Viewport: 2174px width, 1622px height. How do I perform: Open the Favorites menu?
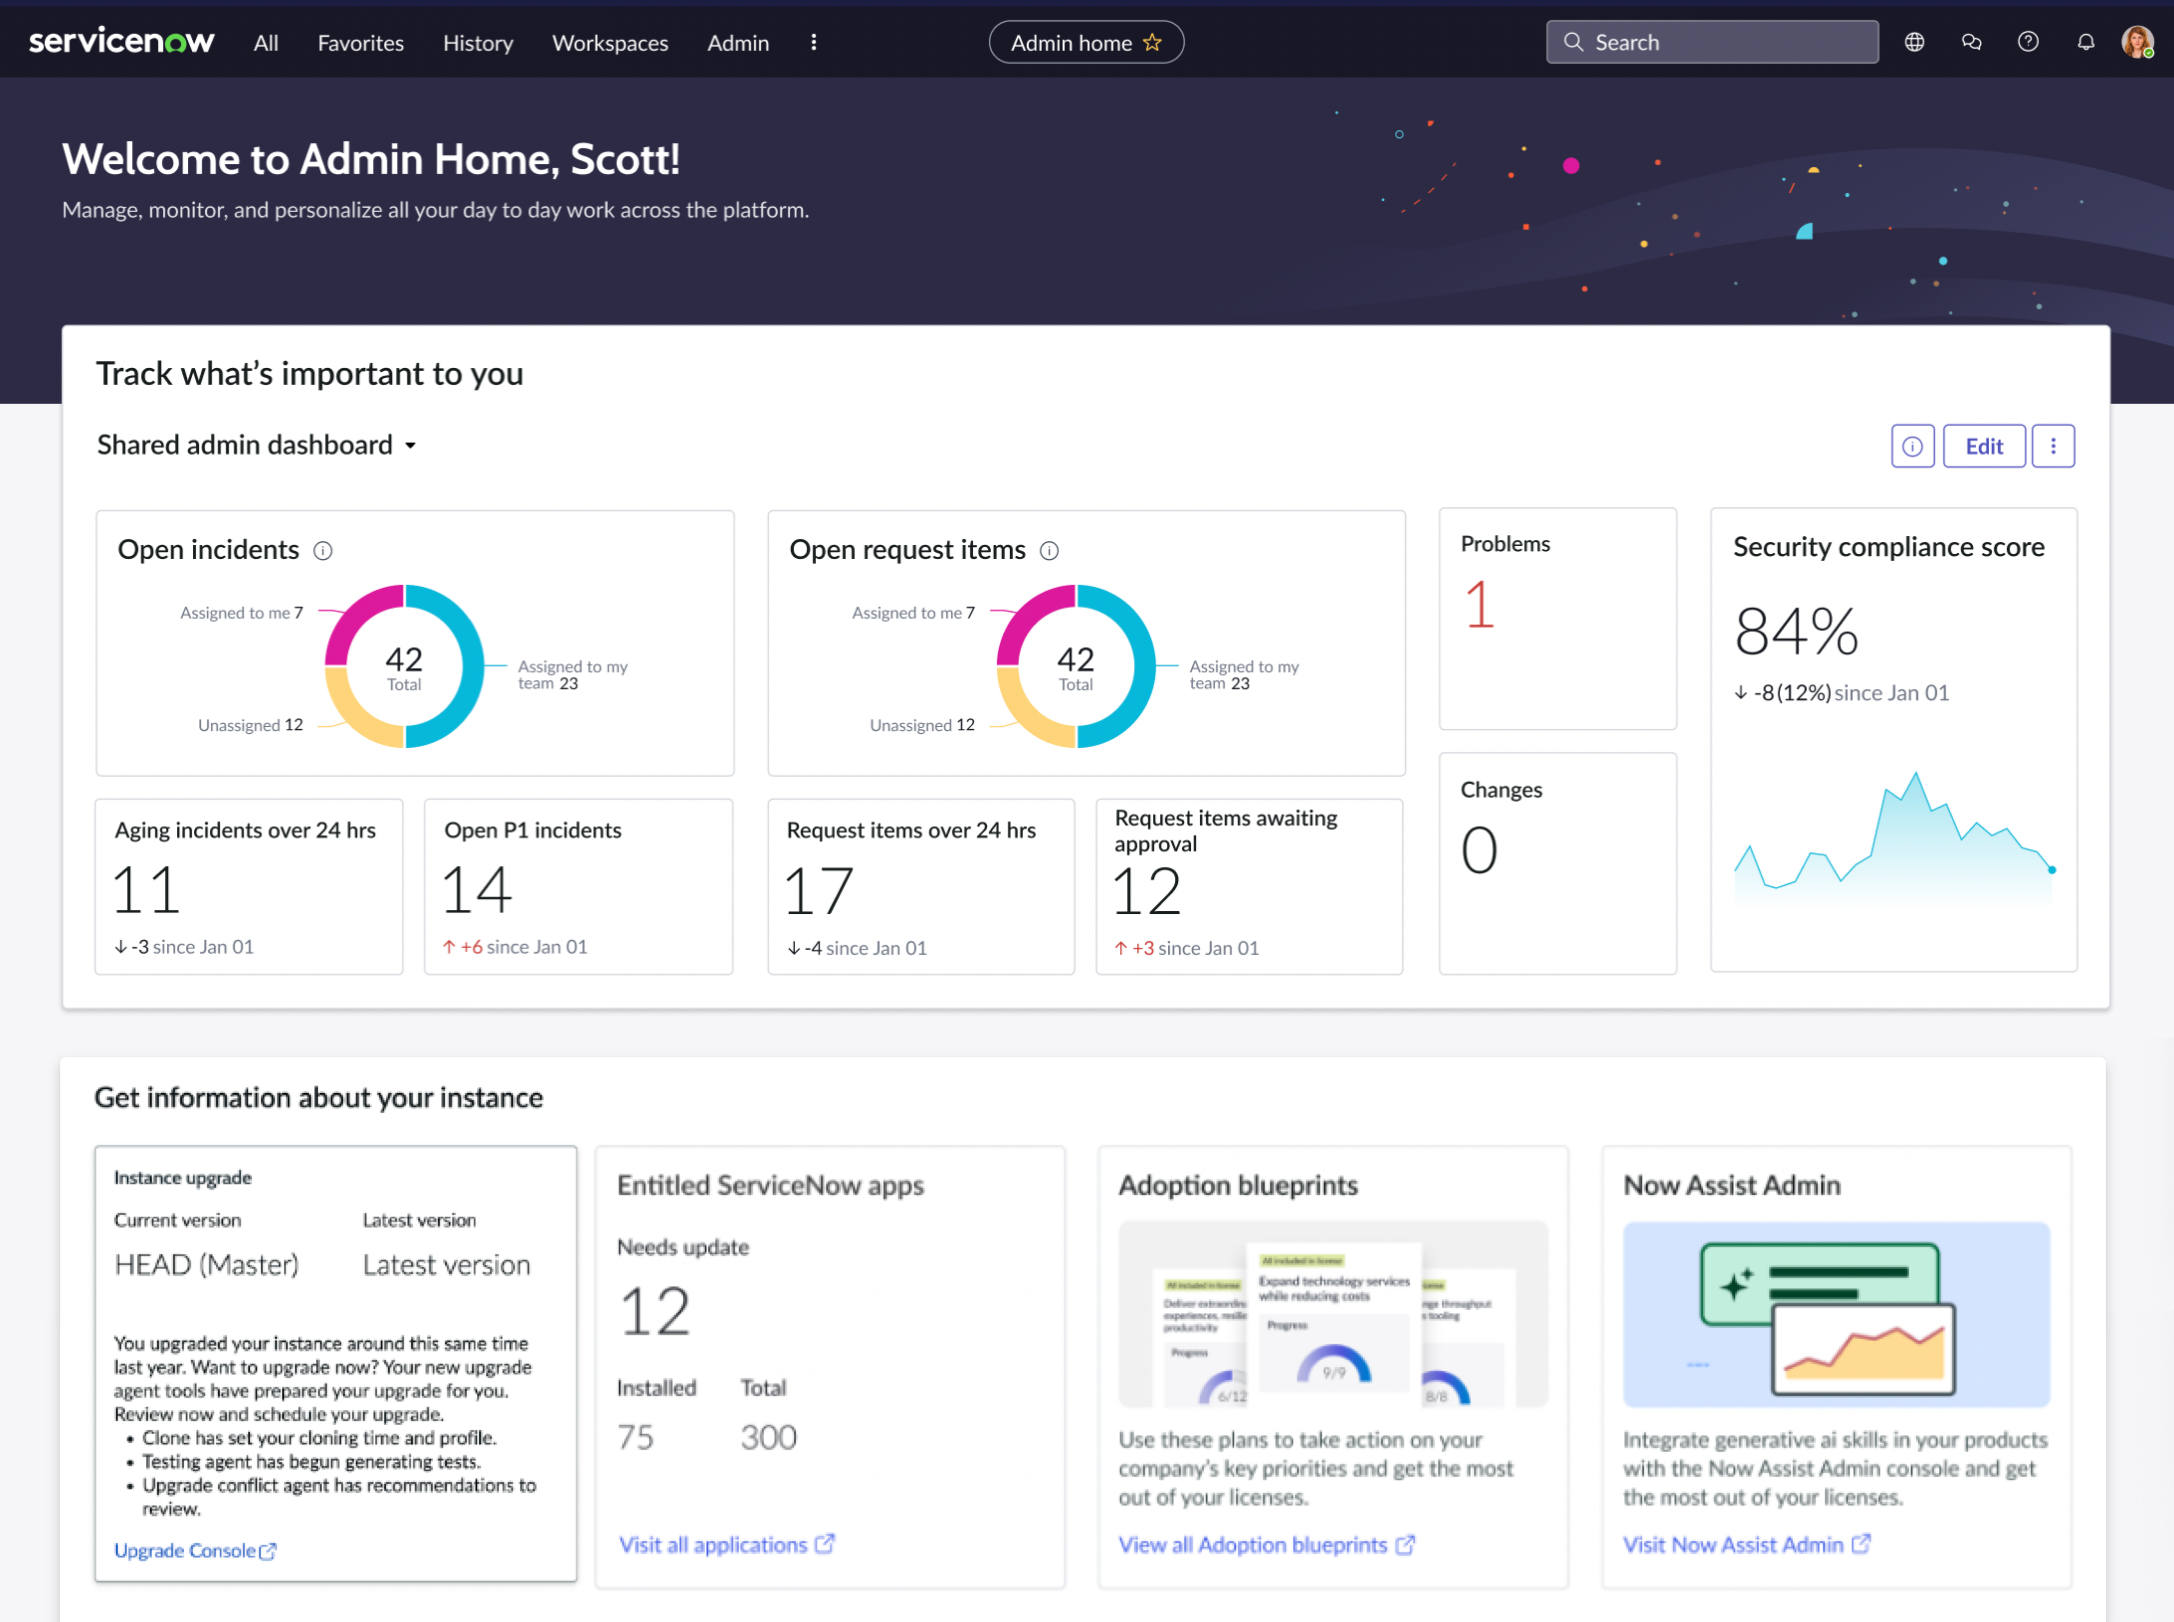(360, 42)
